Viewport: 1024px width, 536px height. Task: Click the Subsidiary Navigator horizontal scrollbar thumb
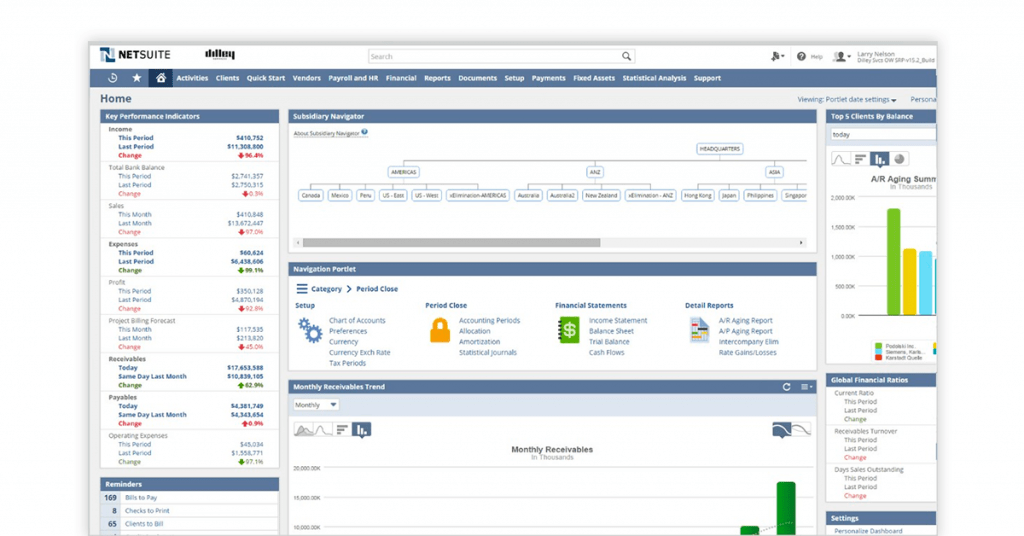click(451, 243)
